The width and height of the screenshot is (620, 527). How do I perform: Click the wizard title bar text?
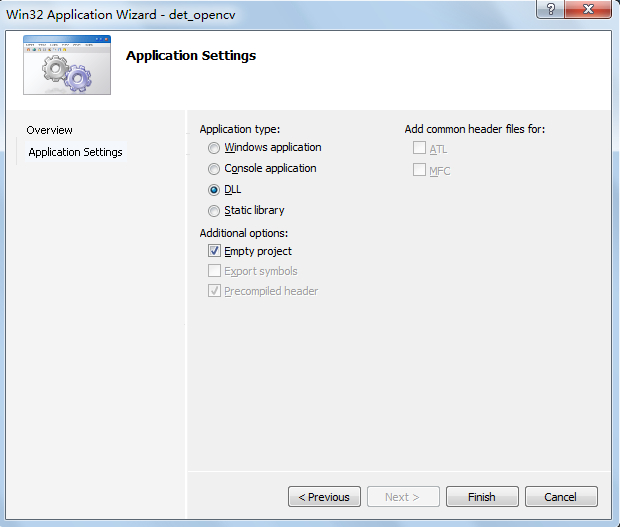(x=121, y=15)
